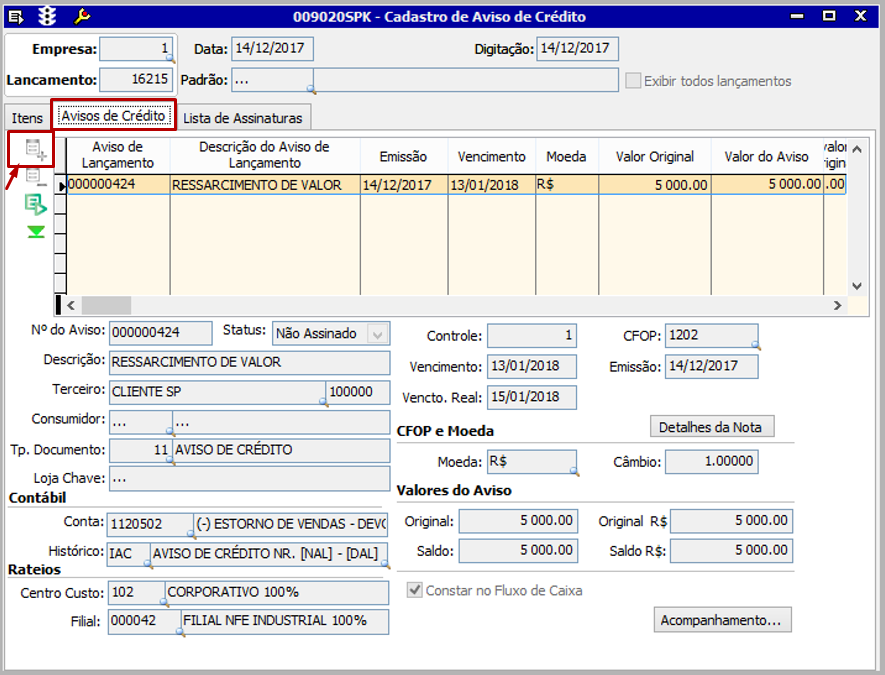Click the lookup icon on Empresa field
Screen dimensions: 885x675
169,60
